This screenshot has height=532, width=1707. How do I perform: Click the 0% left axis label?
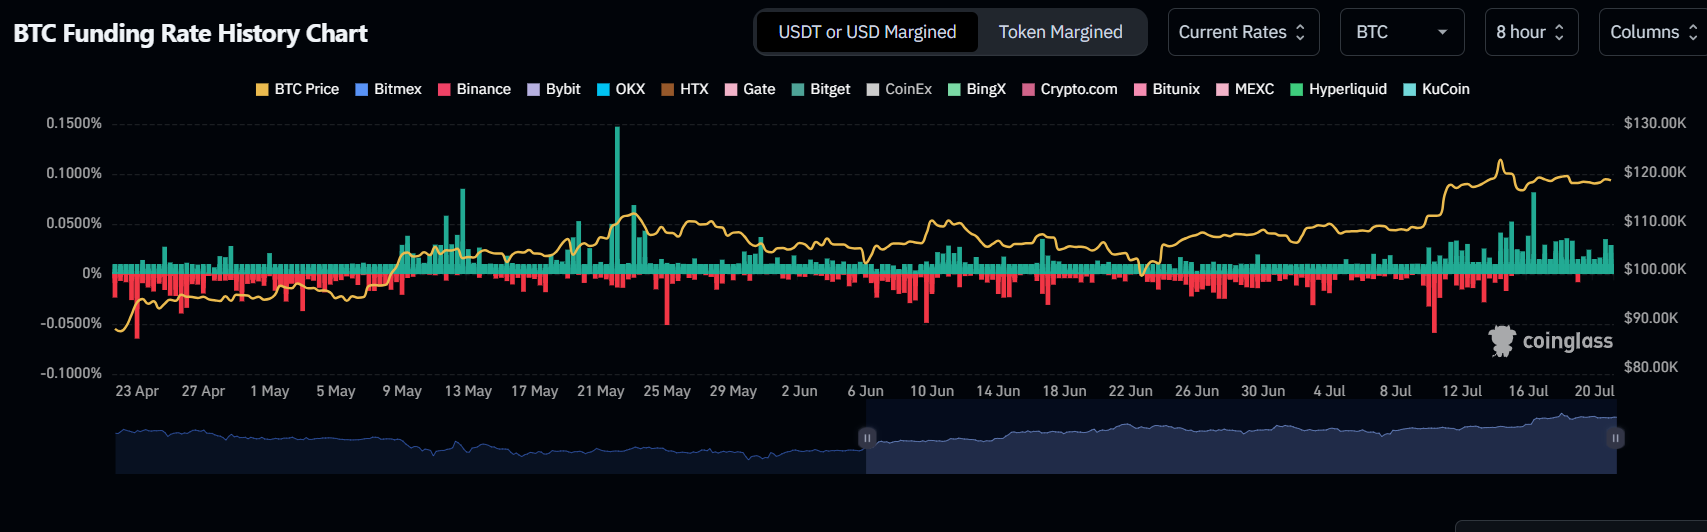coord(92,273)
